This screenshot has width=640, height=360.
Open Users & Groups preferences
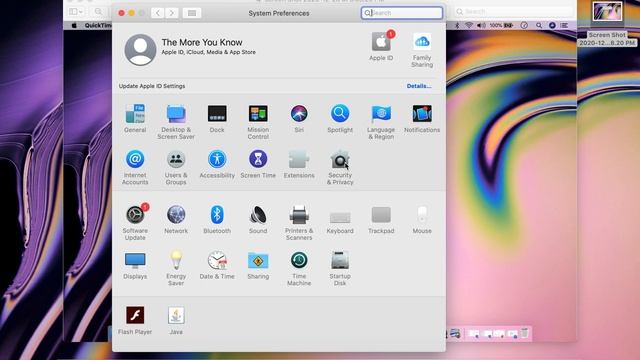[176, 159]
